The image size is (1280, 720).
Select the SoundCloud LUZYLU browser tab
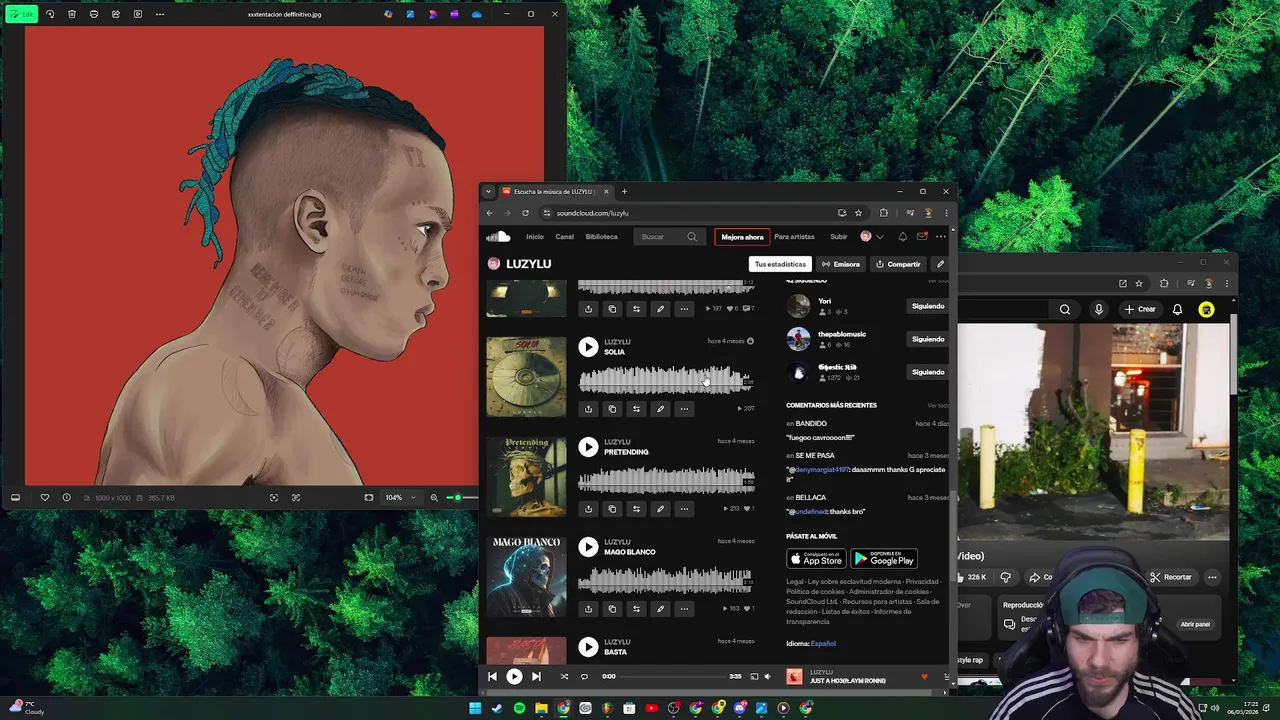point(556,191)
